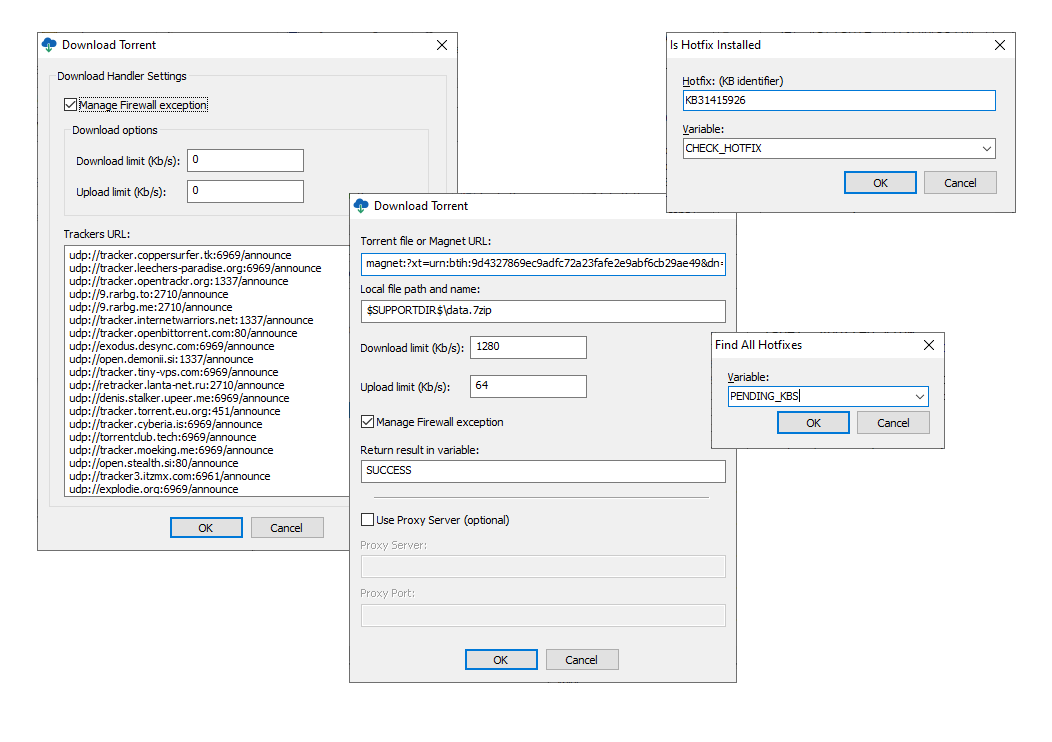Edit Download limit field showing 0
Screen dimensions: 1052x742
(245, 160)
